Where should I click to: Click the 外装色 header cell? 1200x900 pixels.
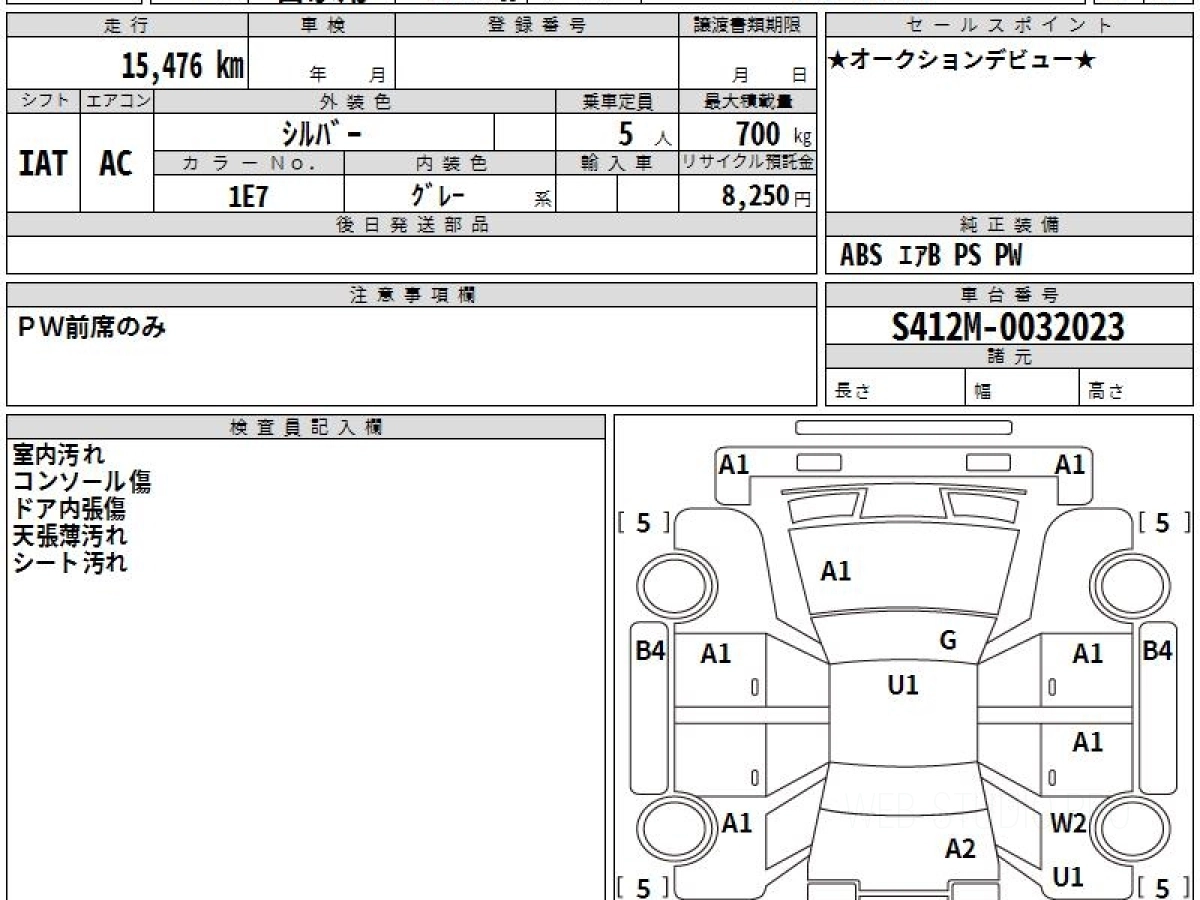point(355,101)
